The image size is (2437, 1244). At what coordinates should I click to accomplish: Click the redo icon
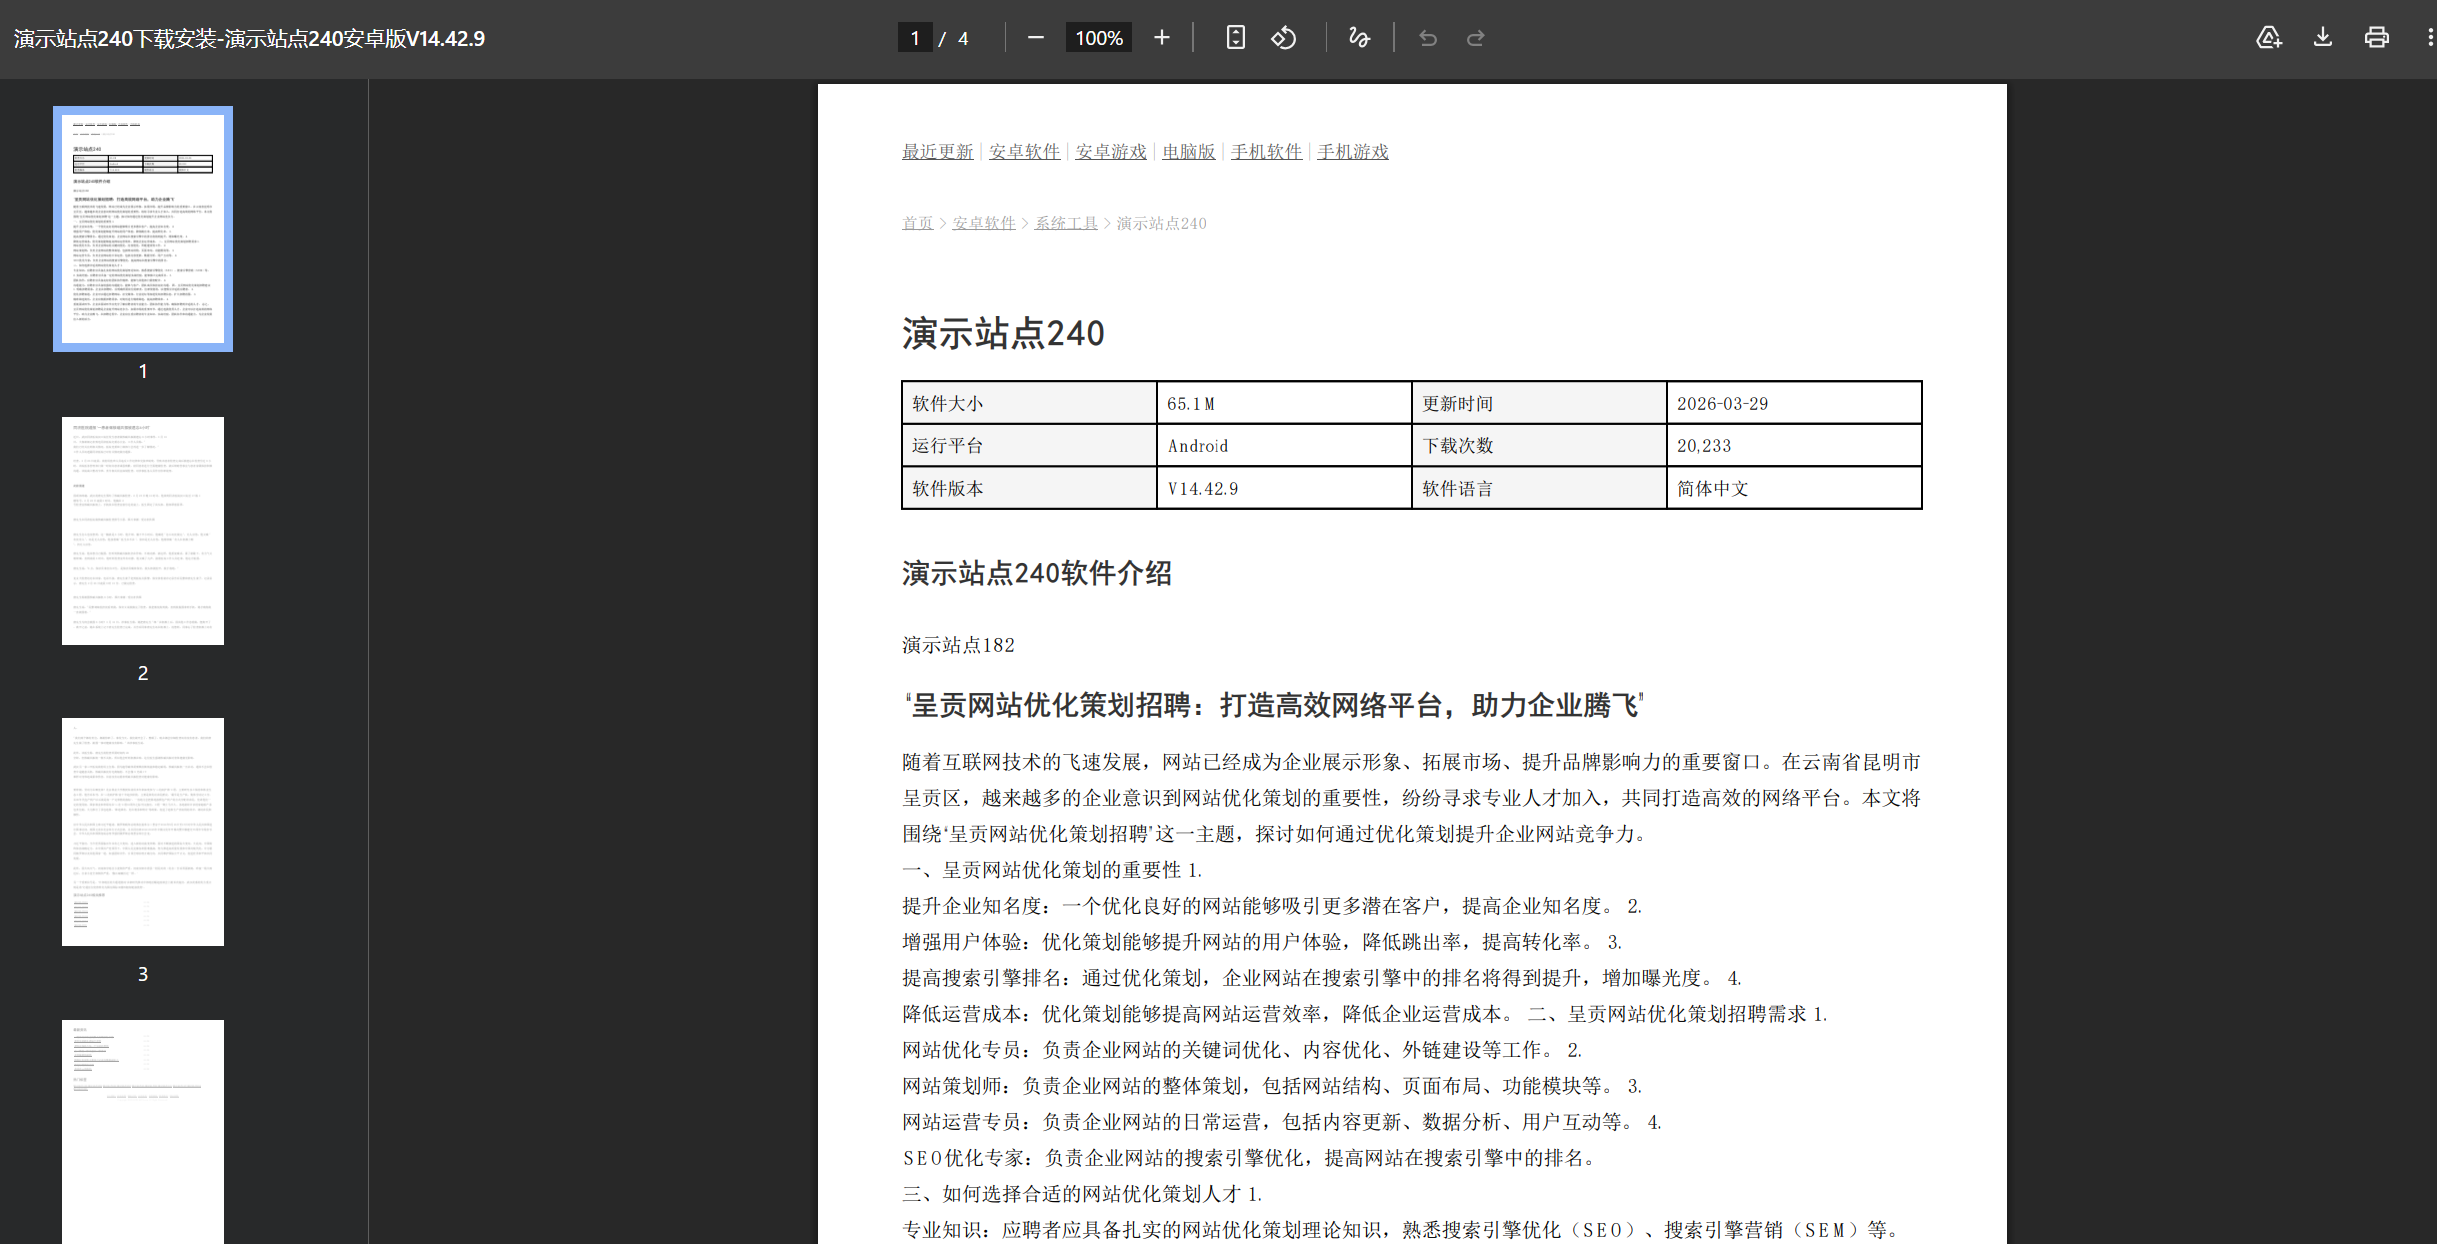pyautogui.click(x=1476, y=37)
